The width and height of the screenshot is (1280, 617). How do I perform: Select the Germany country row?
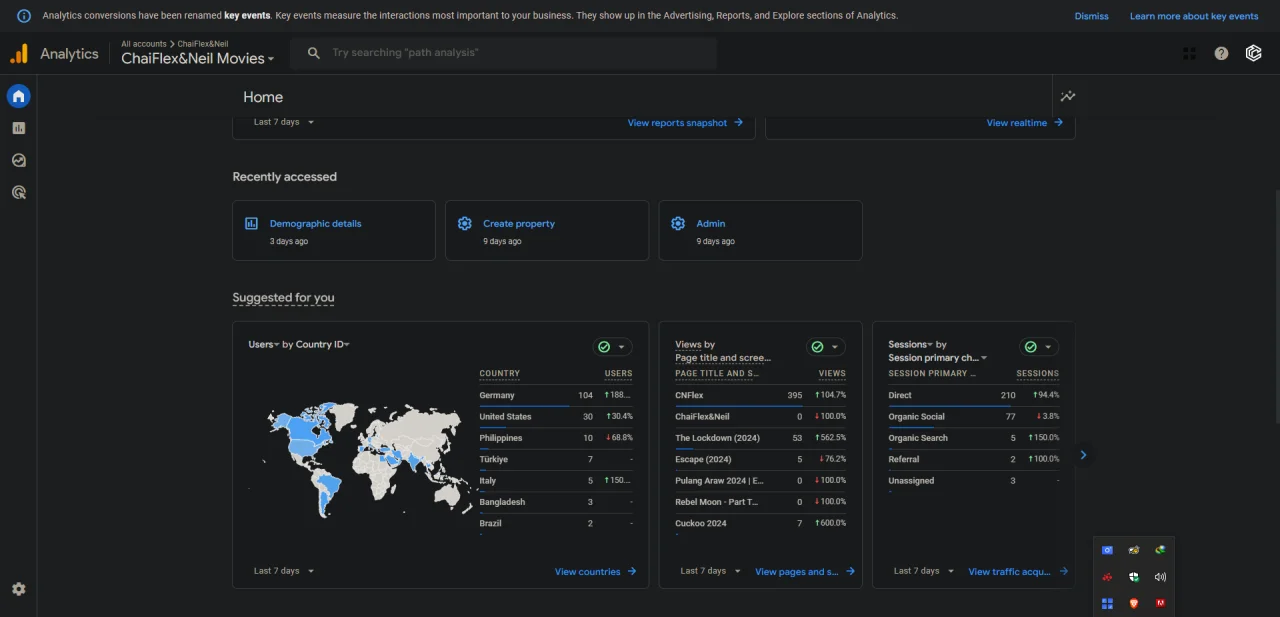coord(556,395)
